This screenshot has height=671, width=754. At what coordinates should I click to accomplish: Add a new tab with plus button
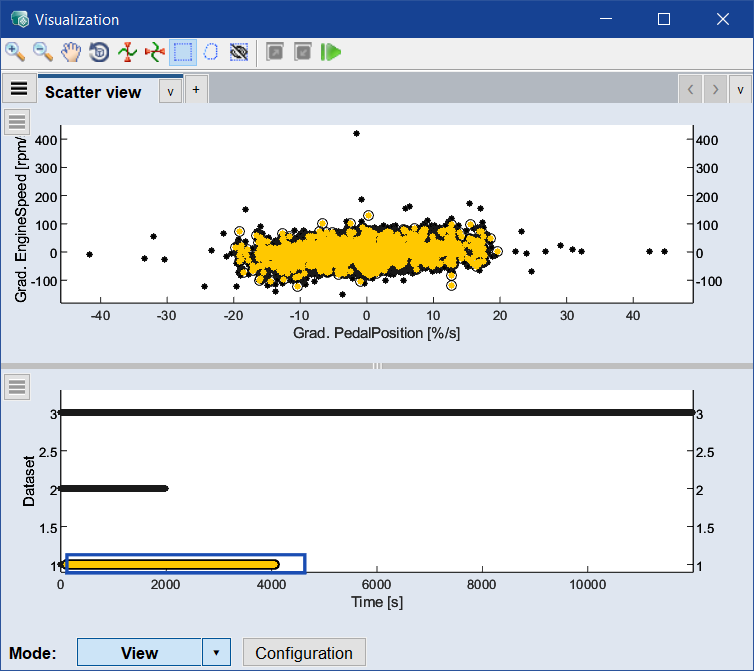(196, 90)
